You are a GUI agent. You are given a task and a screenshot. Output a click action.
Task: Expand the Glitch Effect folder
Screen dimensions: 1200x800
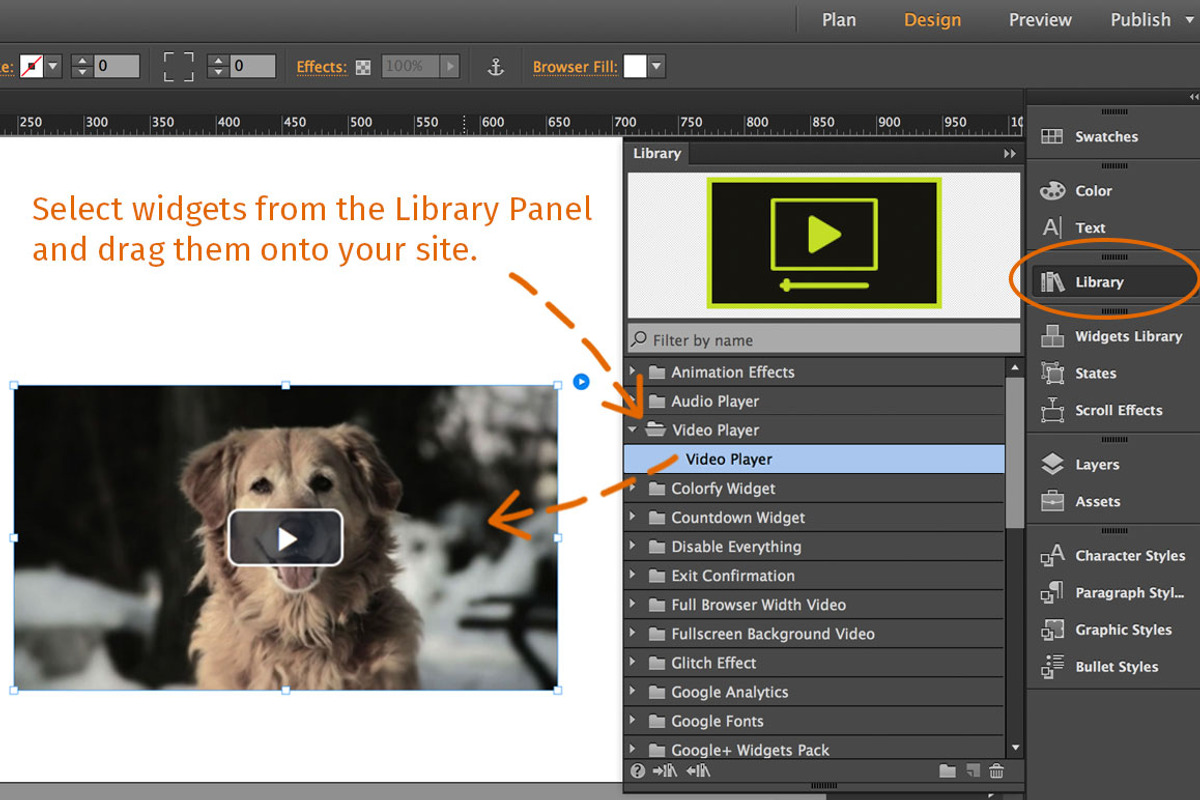point(633,663)
